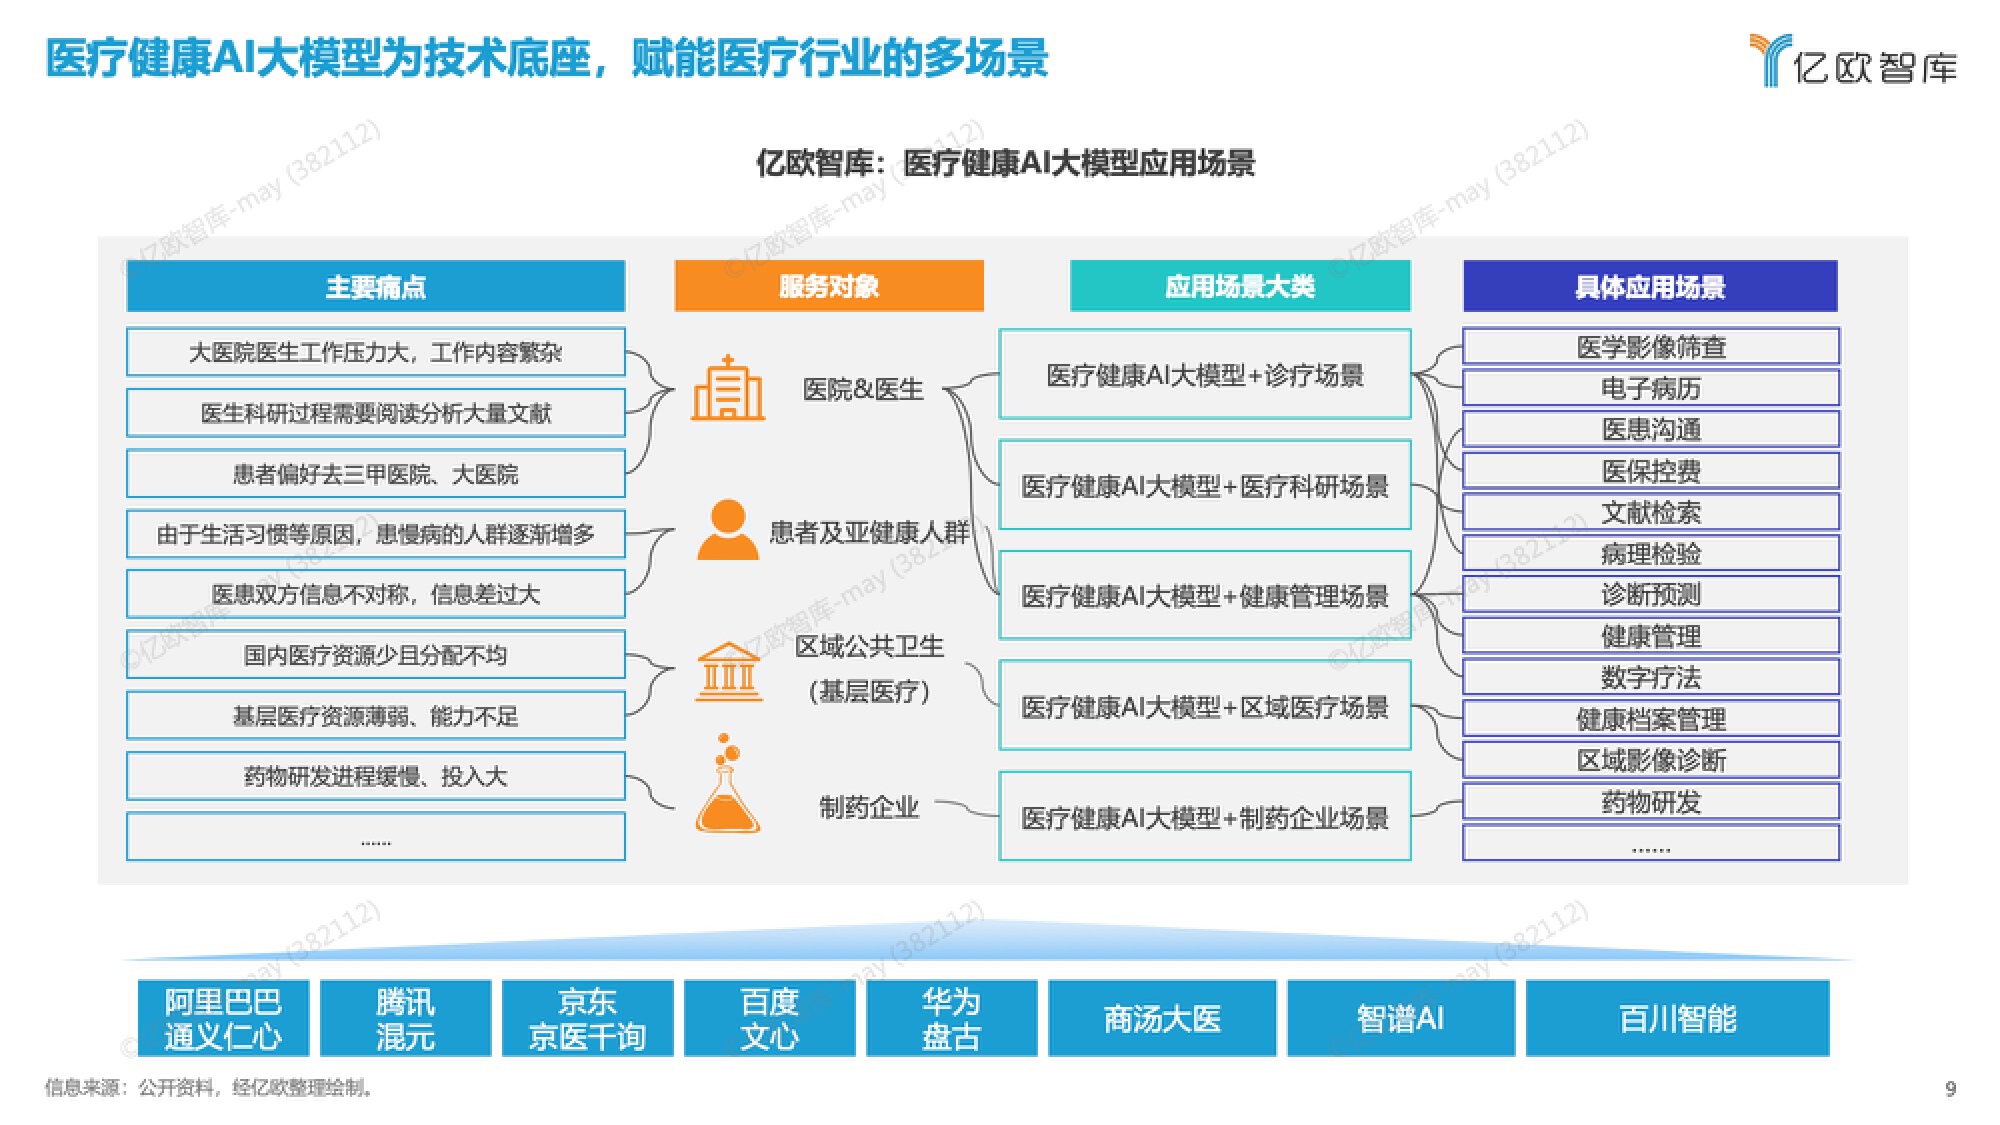Select the 具体应用场景 header
Viewport: 2000px width, 1125px height.
1650,287
